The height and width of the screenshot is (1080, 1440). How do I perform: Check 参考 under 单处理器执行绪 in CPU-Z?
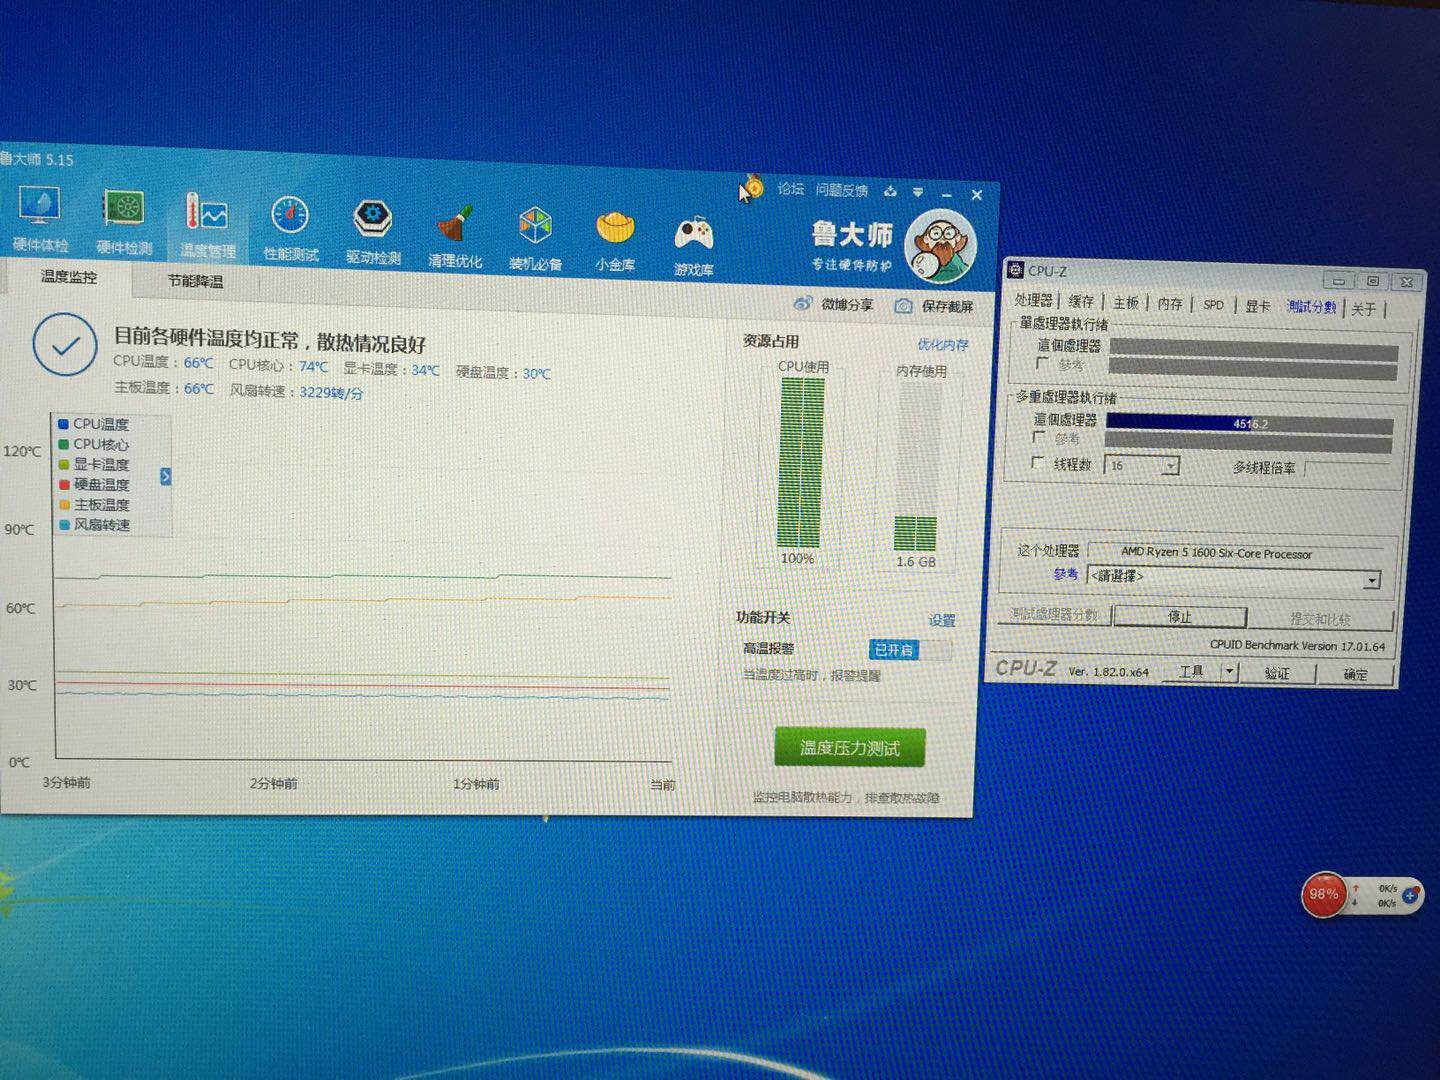[1043, 363]
